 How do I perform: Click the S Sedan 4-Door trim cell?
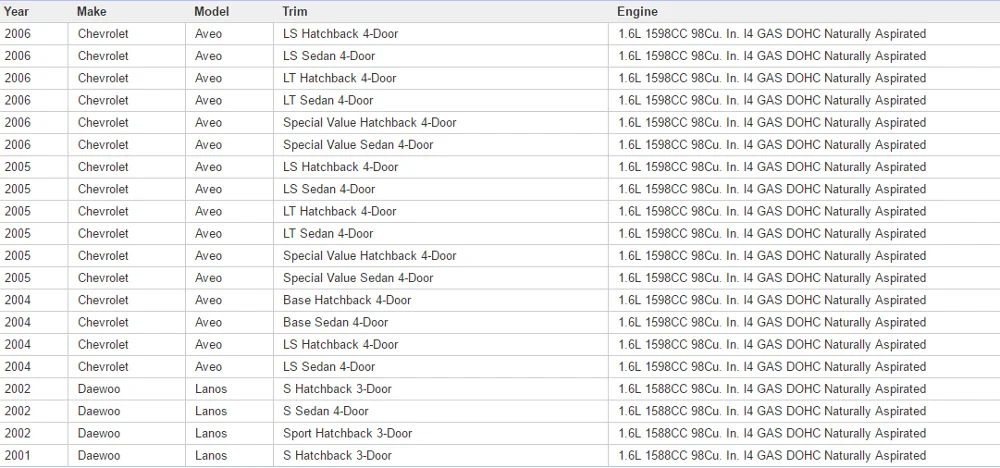click(325, 411)
